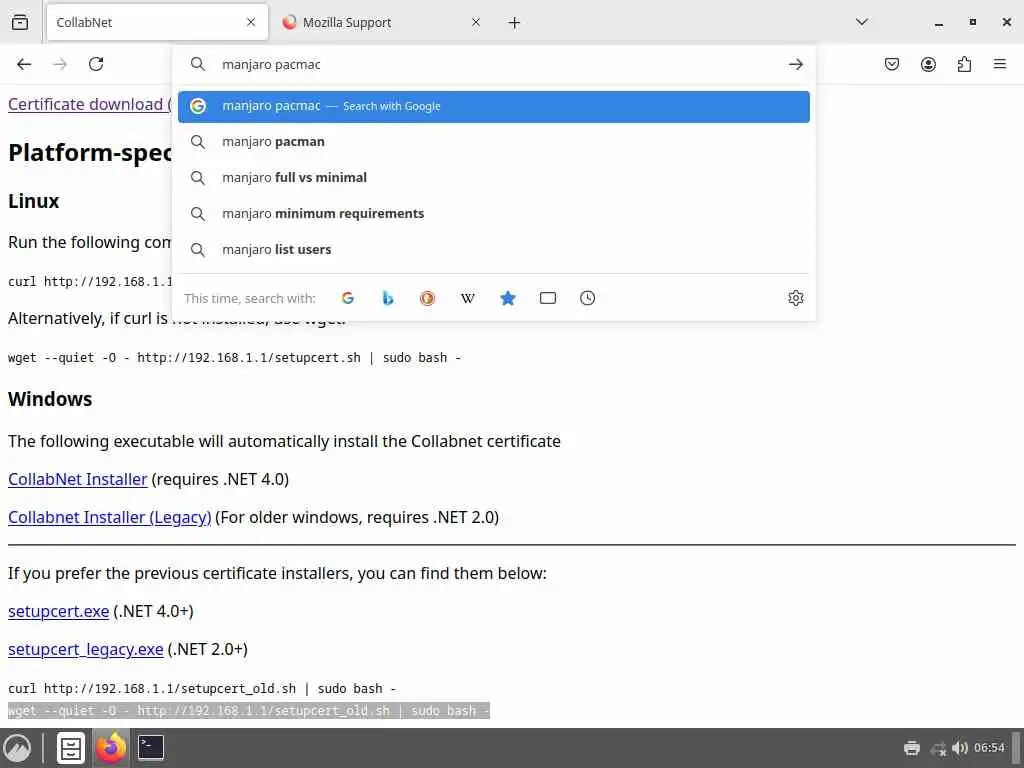Close the CollabNet tab
Screen dimensions: 1024x768
(251, 22)
